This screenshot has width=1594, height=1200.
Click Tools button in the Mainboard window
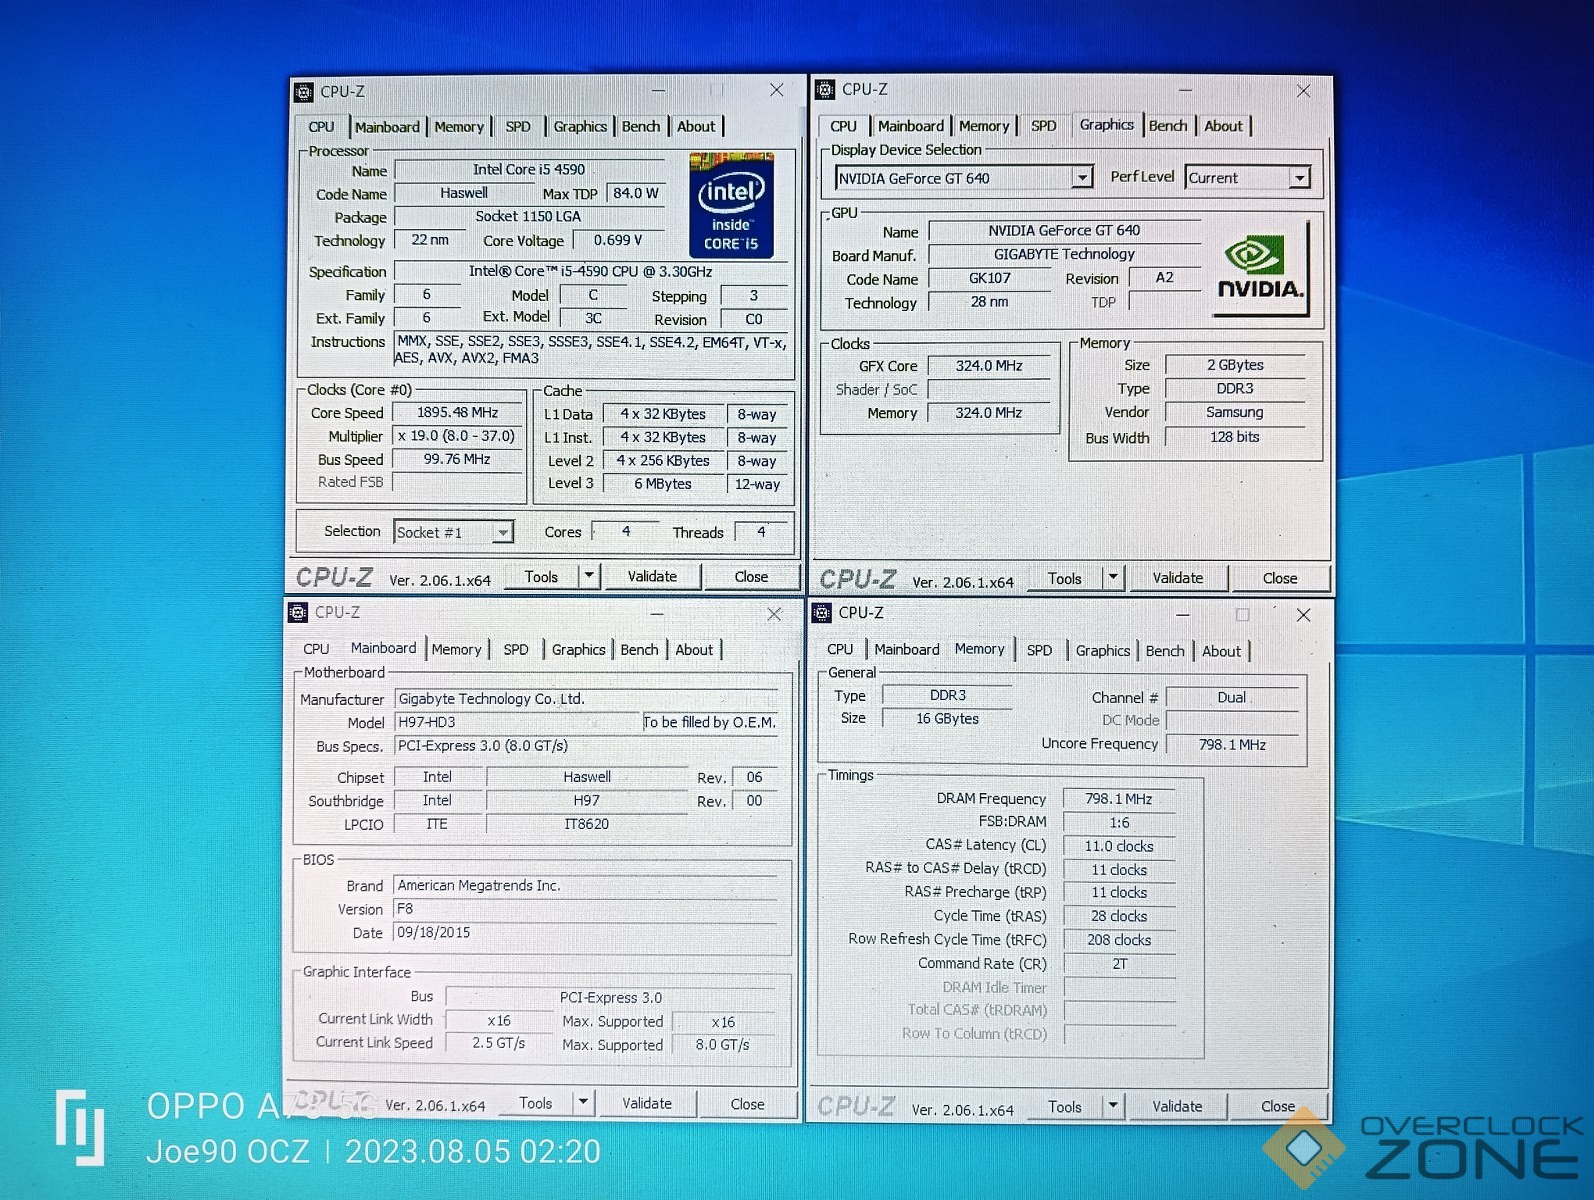click(x=535, y=1104)
